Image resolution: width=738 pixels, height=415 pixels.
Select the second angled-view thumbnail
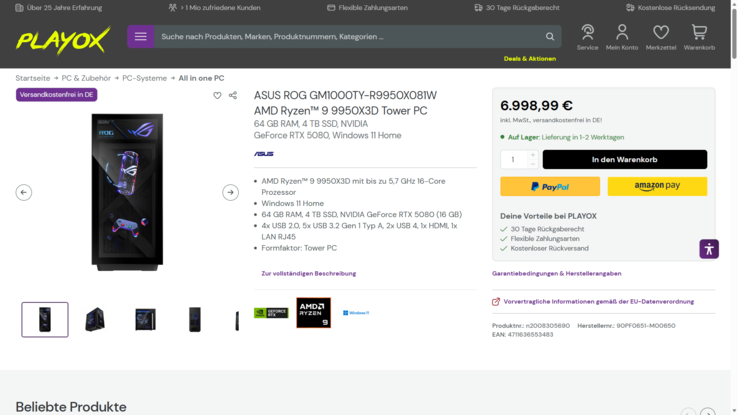click(x=95, y=319)
